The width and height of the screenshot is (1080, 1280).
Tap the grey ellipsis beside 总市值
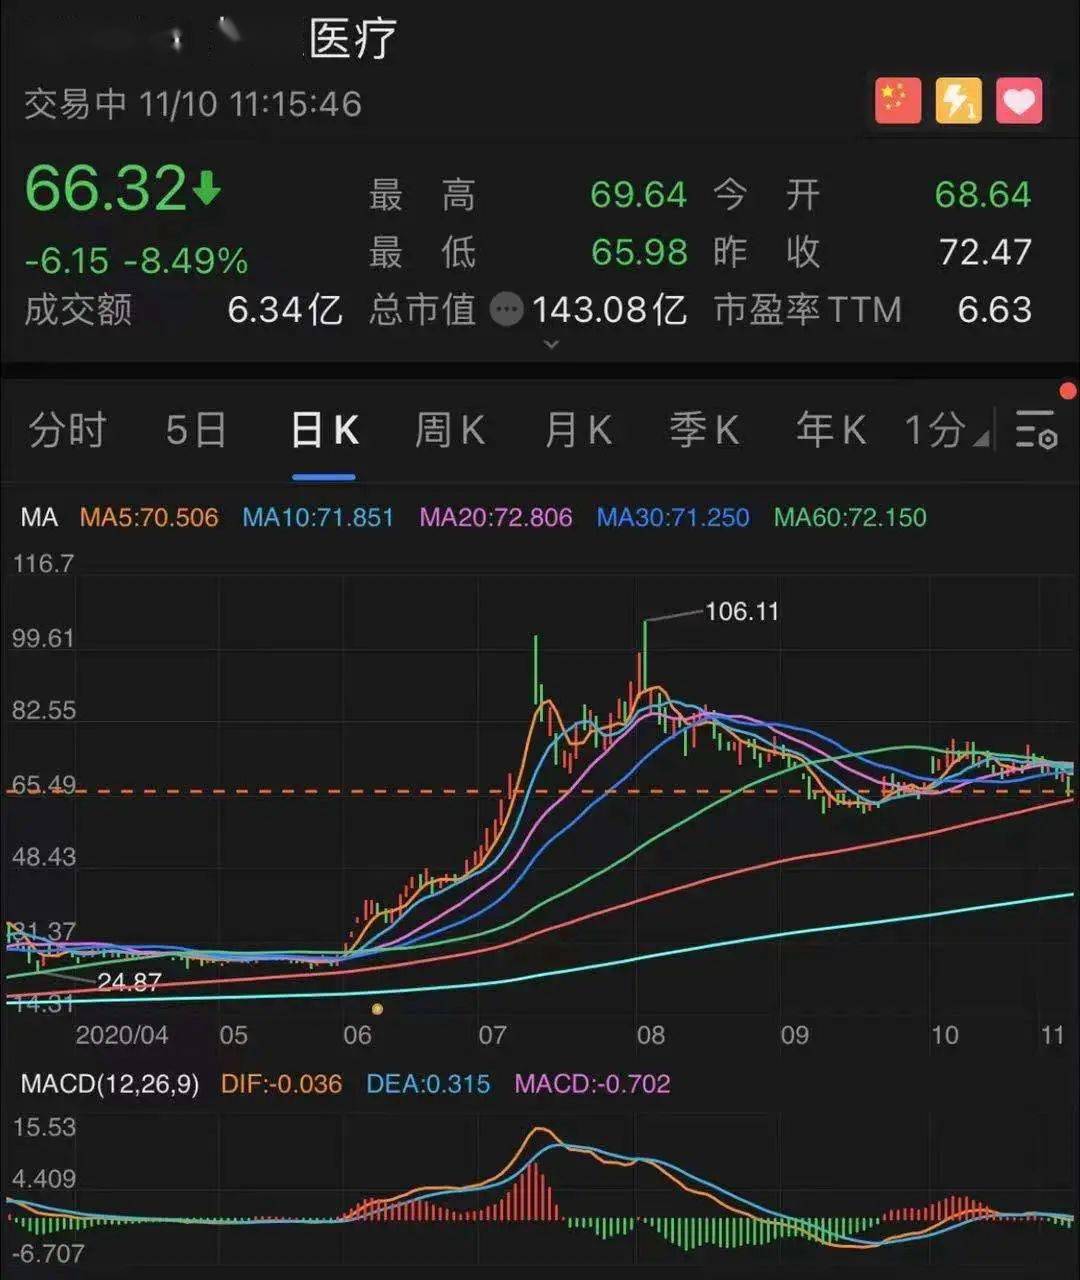[507, 310]
